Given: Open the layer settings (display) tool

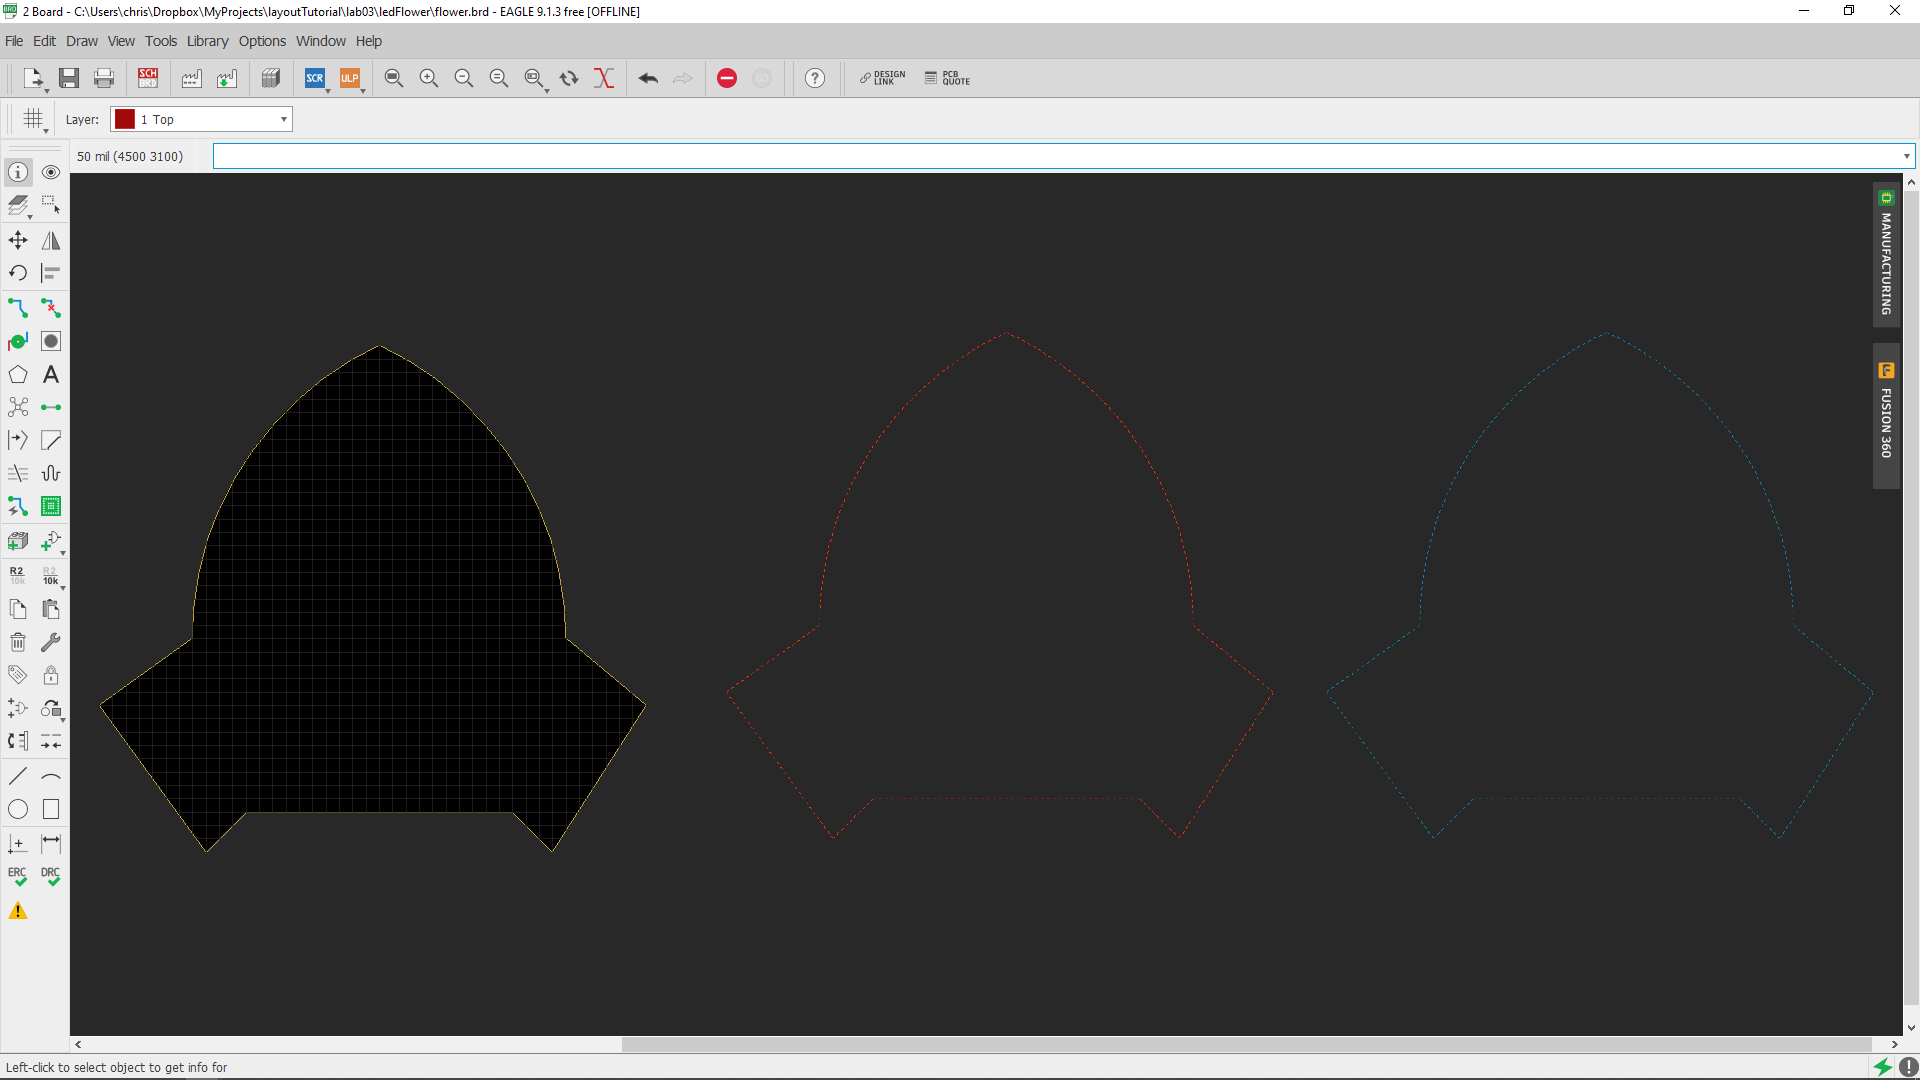Looking at the screenshot, I should (x=18, y=206).
